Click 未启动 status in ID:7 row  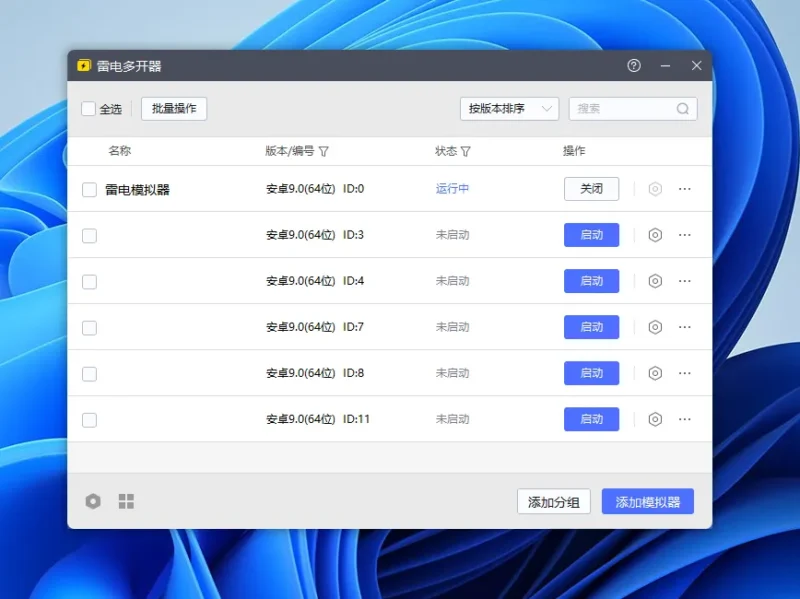[x=452, y=327]
